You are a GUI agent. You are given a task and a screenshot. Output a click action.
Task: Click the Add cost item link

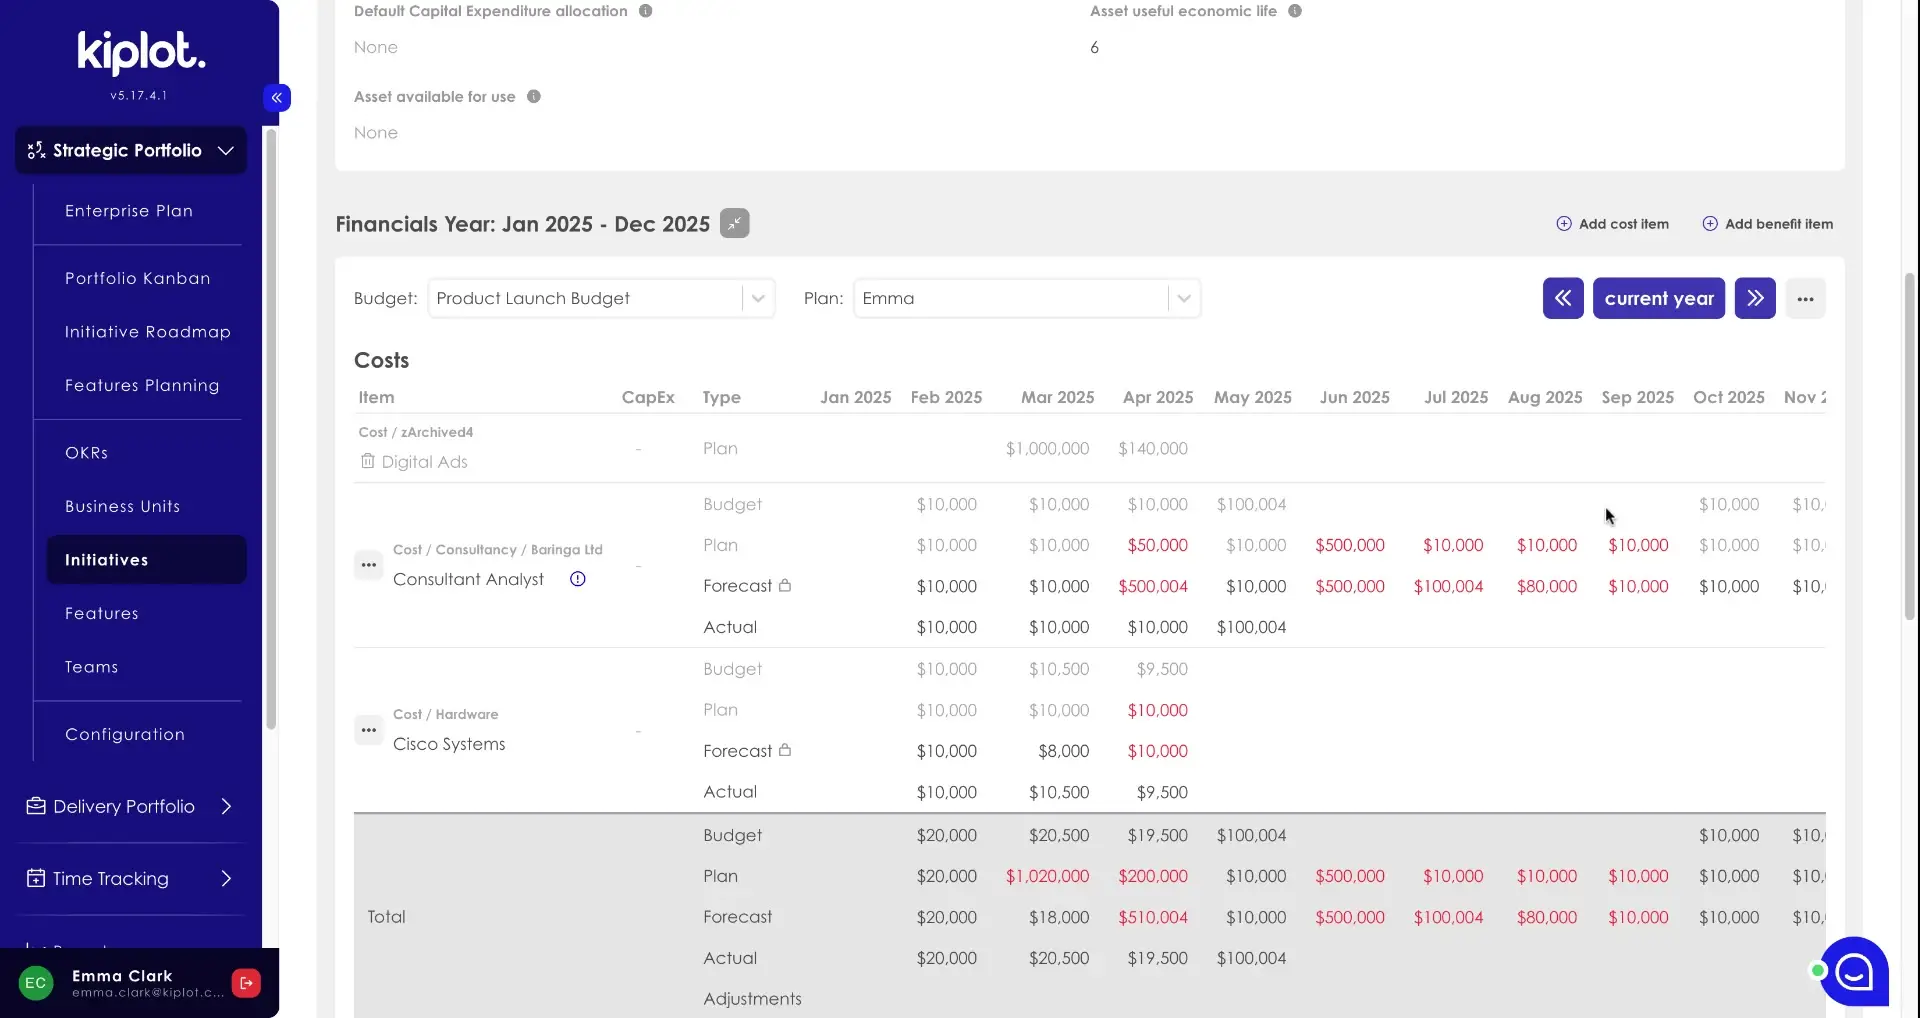(x=1612, y=224)
